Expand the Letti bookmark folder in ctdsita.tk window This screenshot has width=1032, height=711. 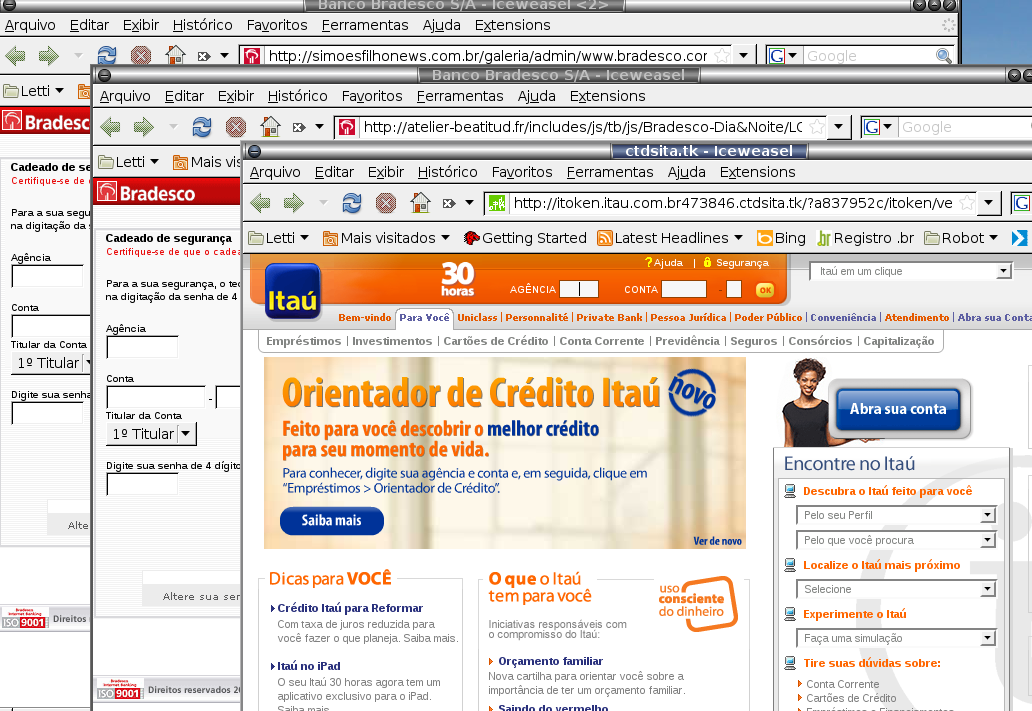click(x=278, y=238)
